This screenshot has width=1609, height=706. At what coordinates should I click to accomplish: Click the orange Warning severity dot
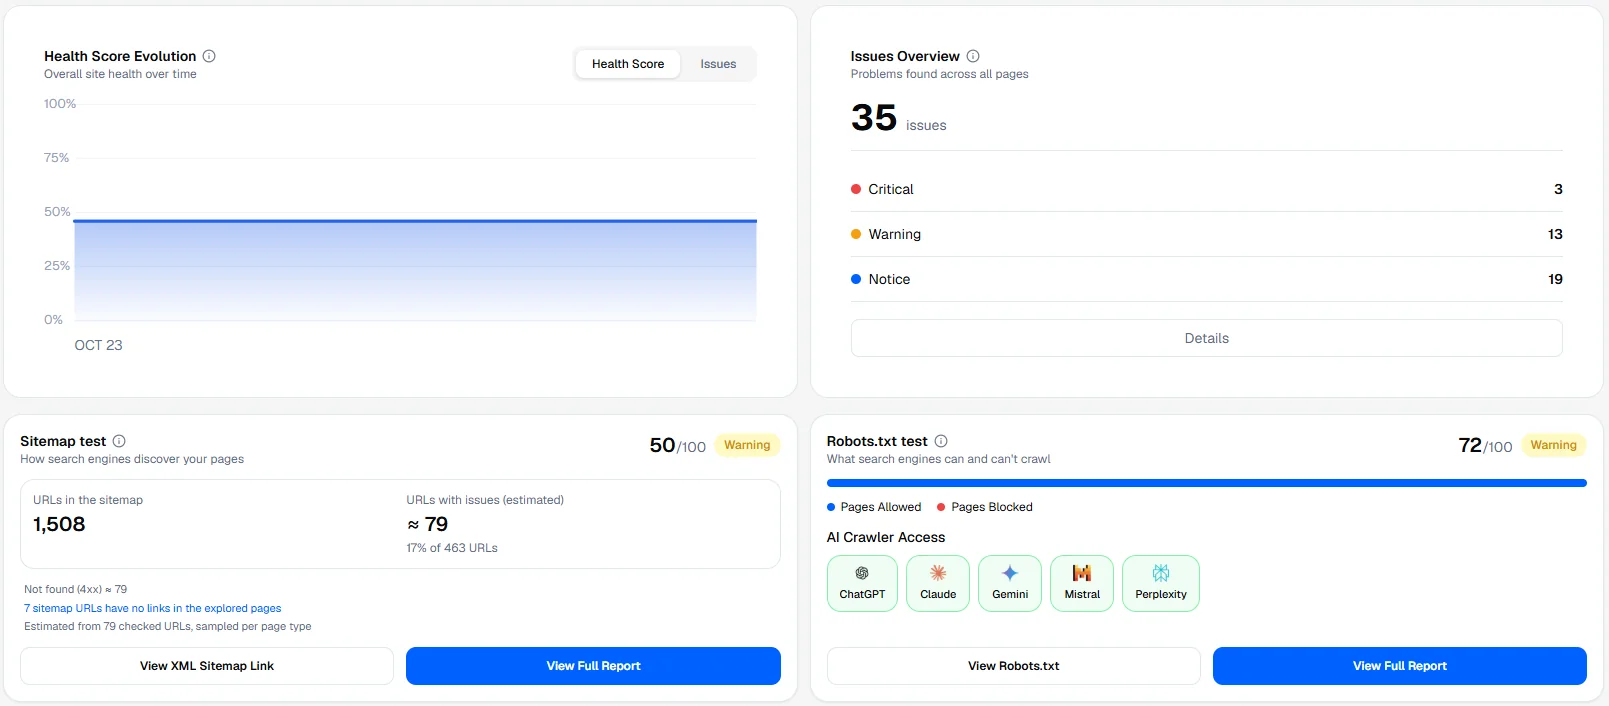[856, 234]
